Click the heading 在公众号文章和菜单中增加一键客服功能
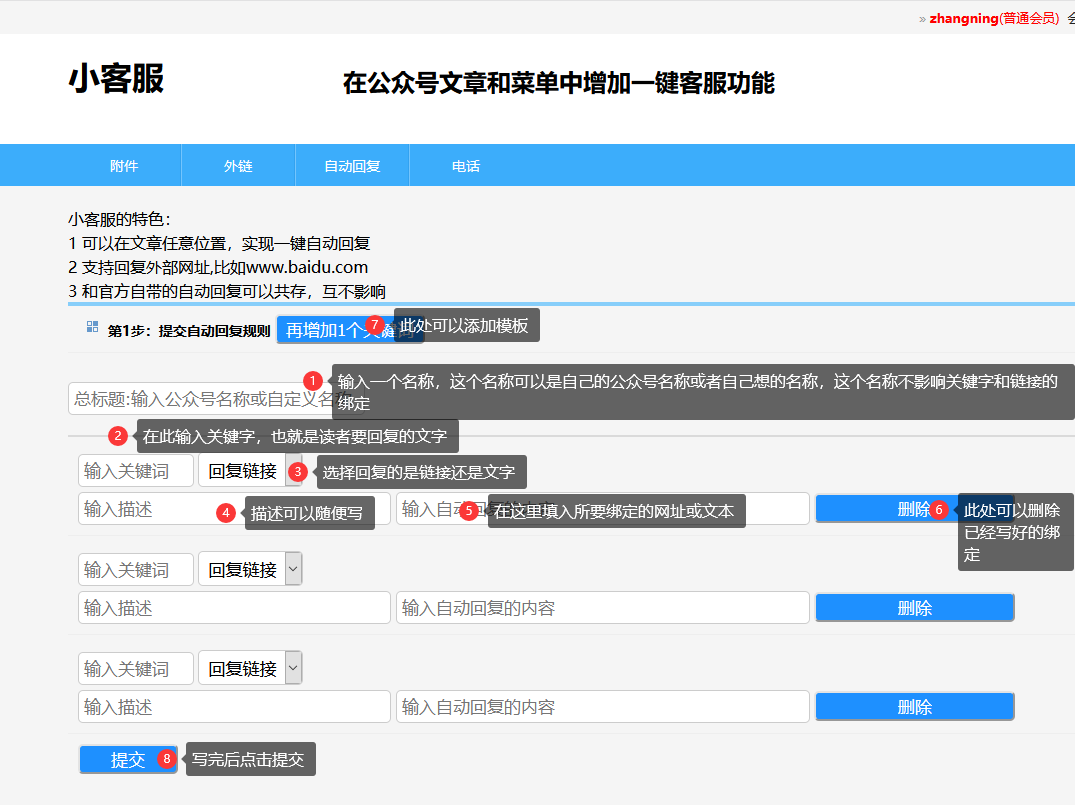Image resolution: width=1075 pixels, height=805 pixels. [558, 83]
